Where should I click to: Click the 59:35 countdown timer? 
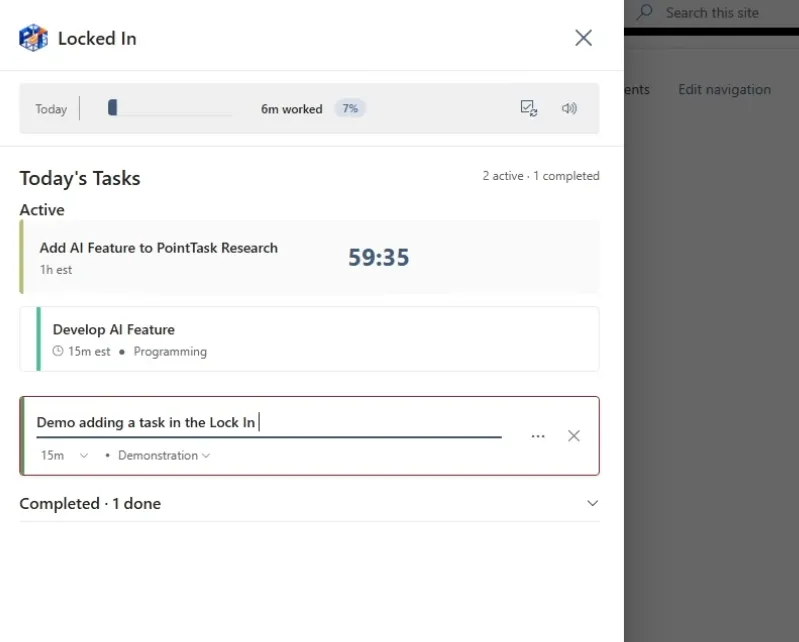[x=379, y=257]
